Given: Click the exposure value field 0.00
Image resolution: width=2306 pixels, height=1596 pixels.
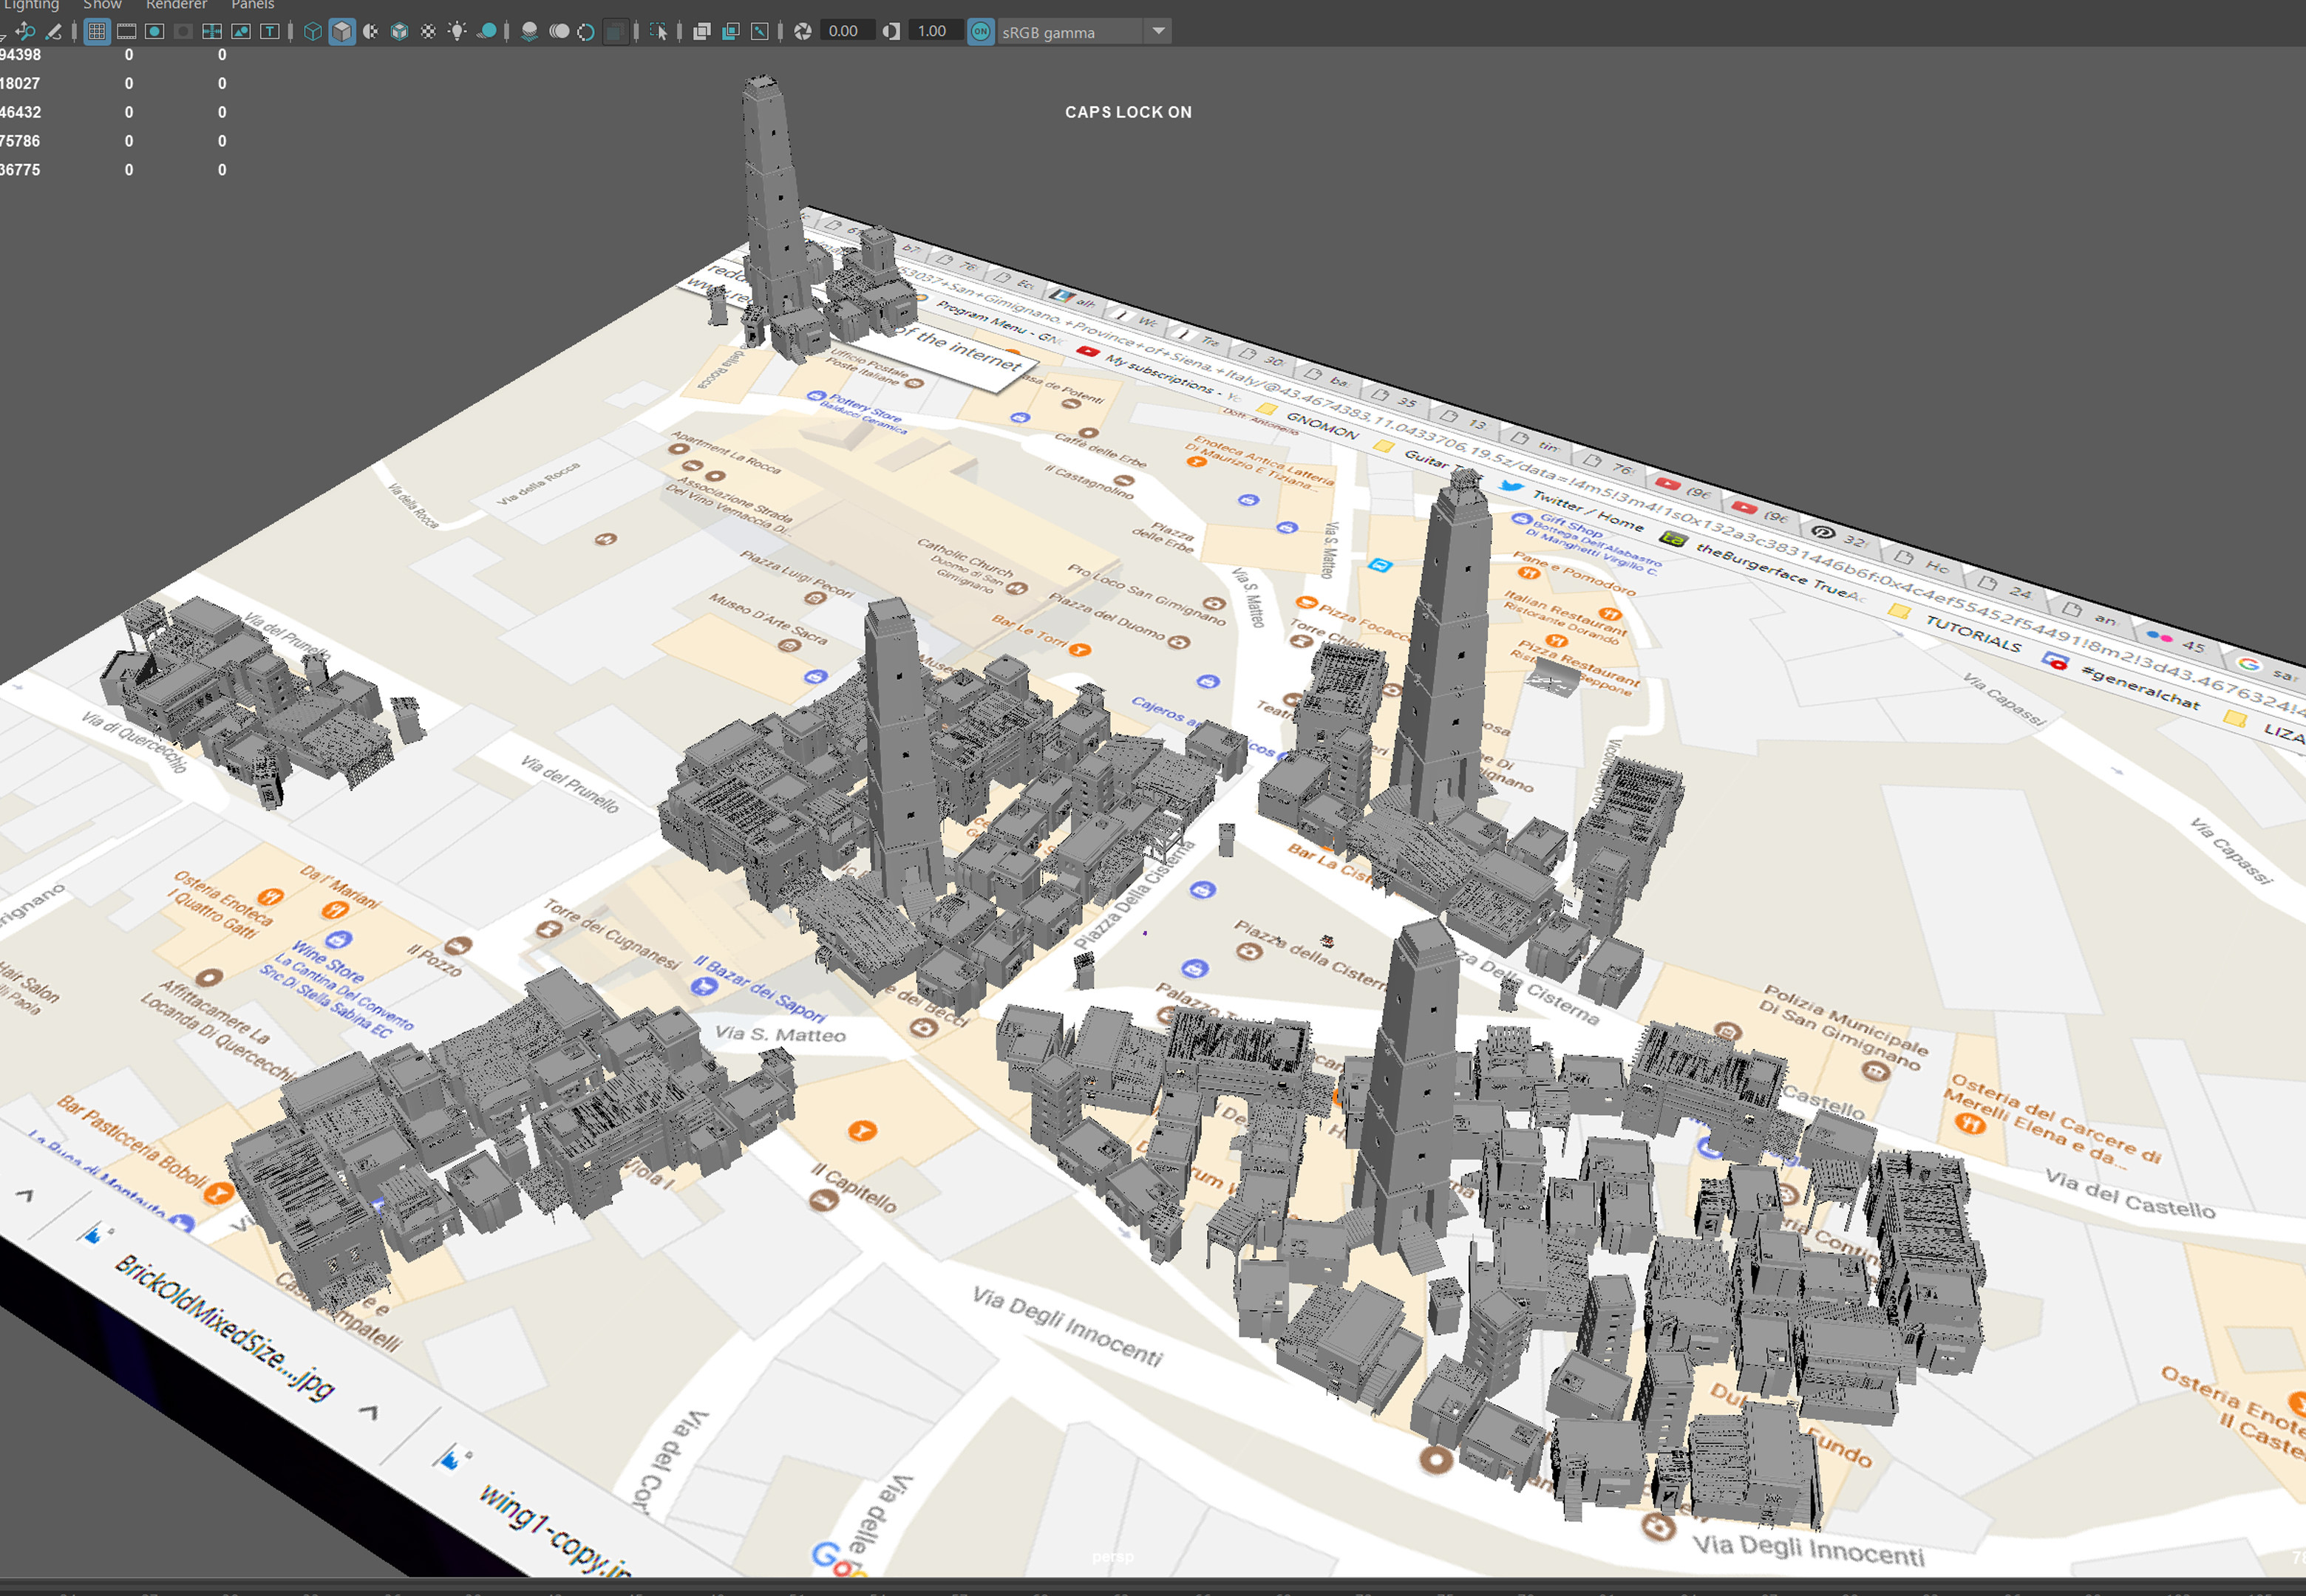Looking at the screenshot, I should [847, 32].
